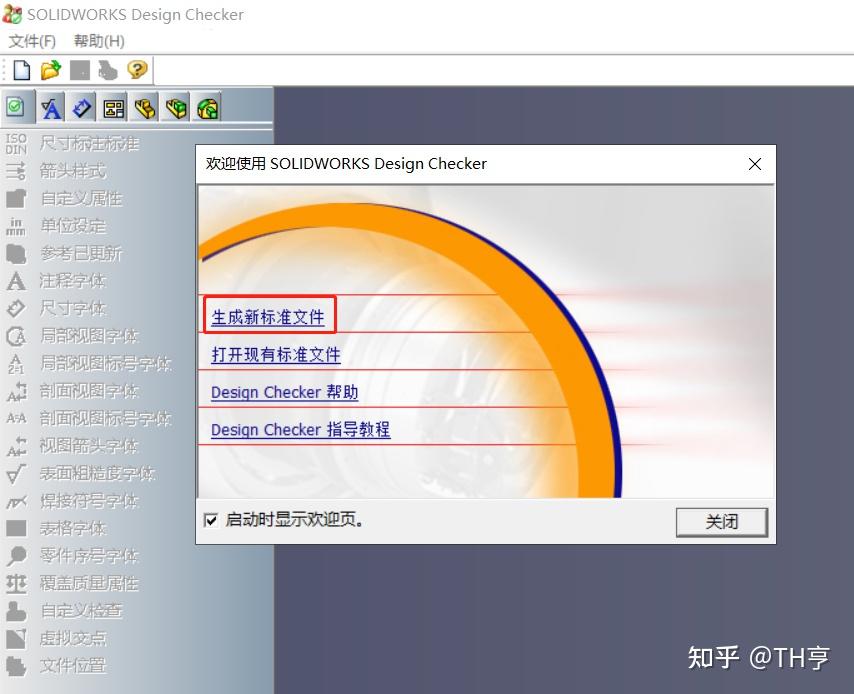Click the New Standards File icon
854x694 pixels.
[x=20, y=69]
